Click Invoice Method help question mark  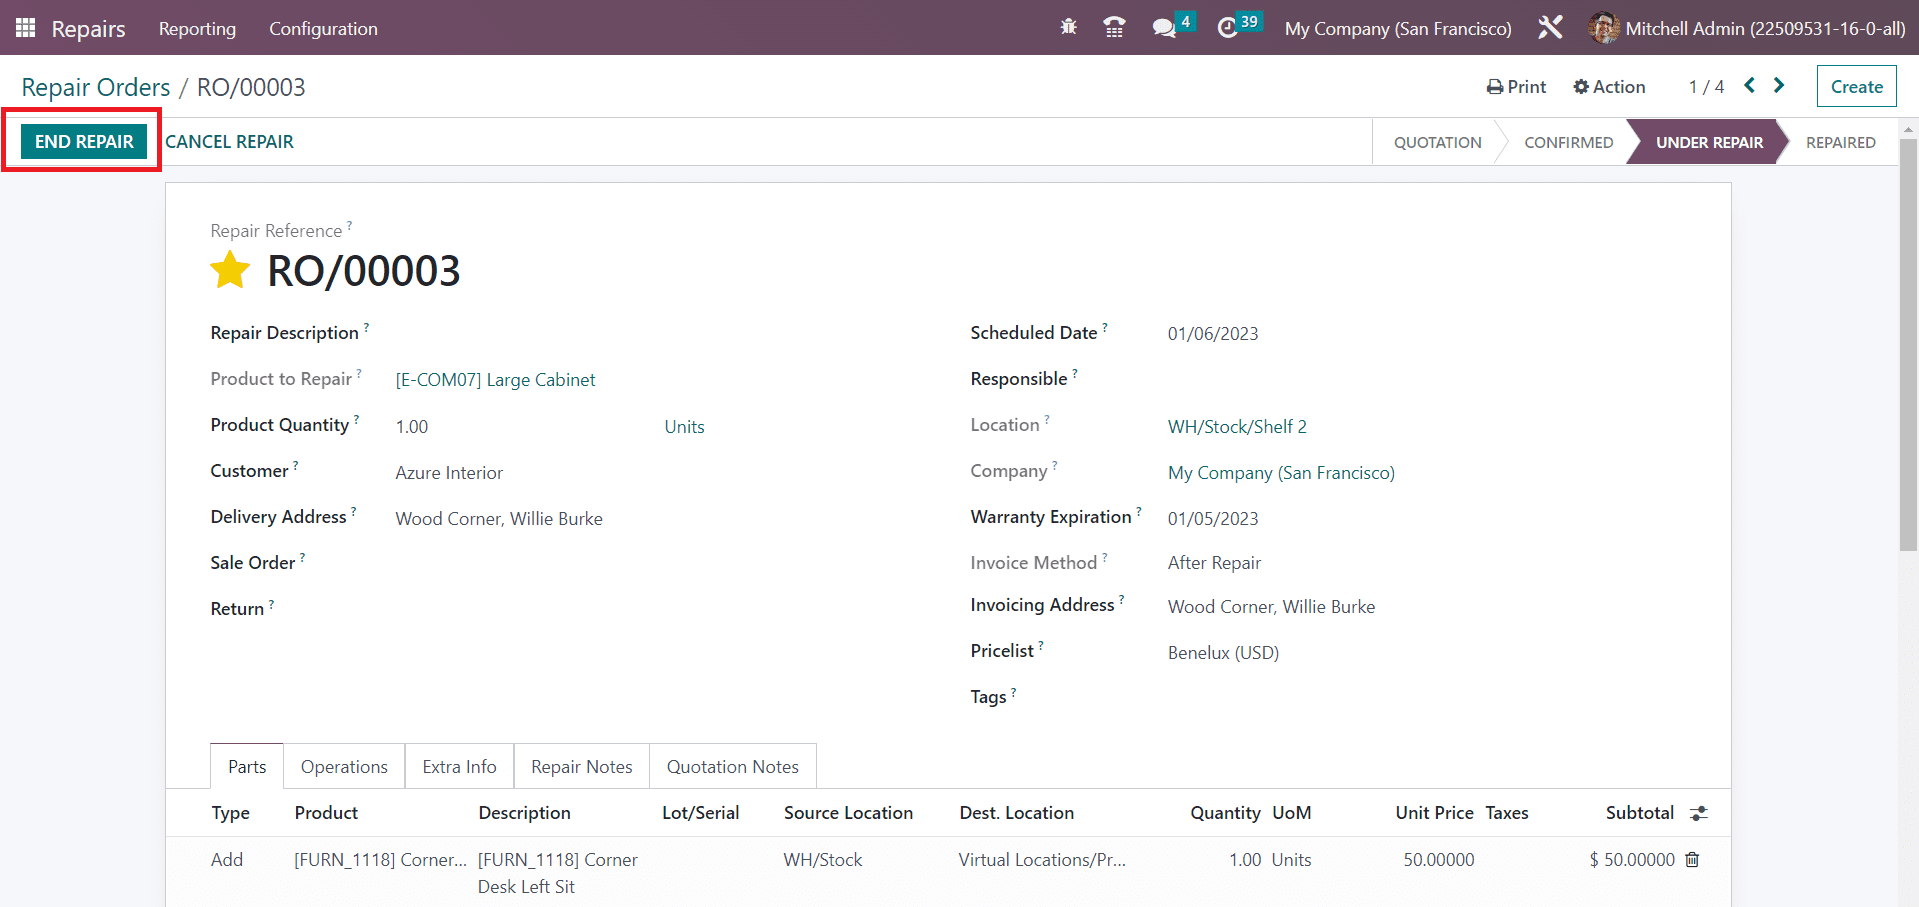point(1105,557)
